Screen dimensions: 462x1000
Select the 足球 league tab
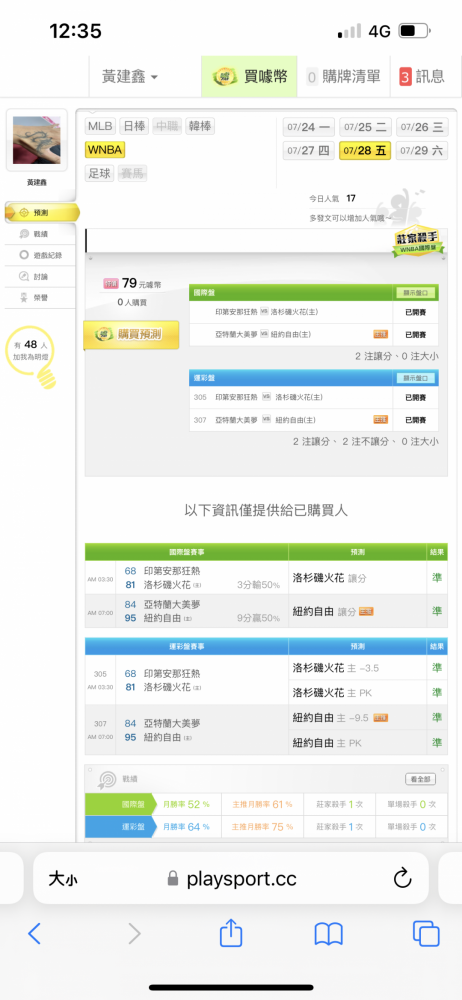pyautogui.click(x=99, y=173)
